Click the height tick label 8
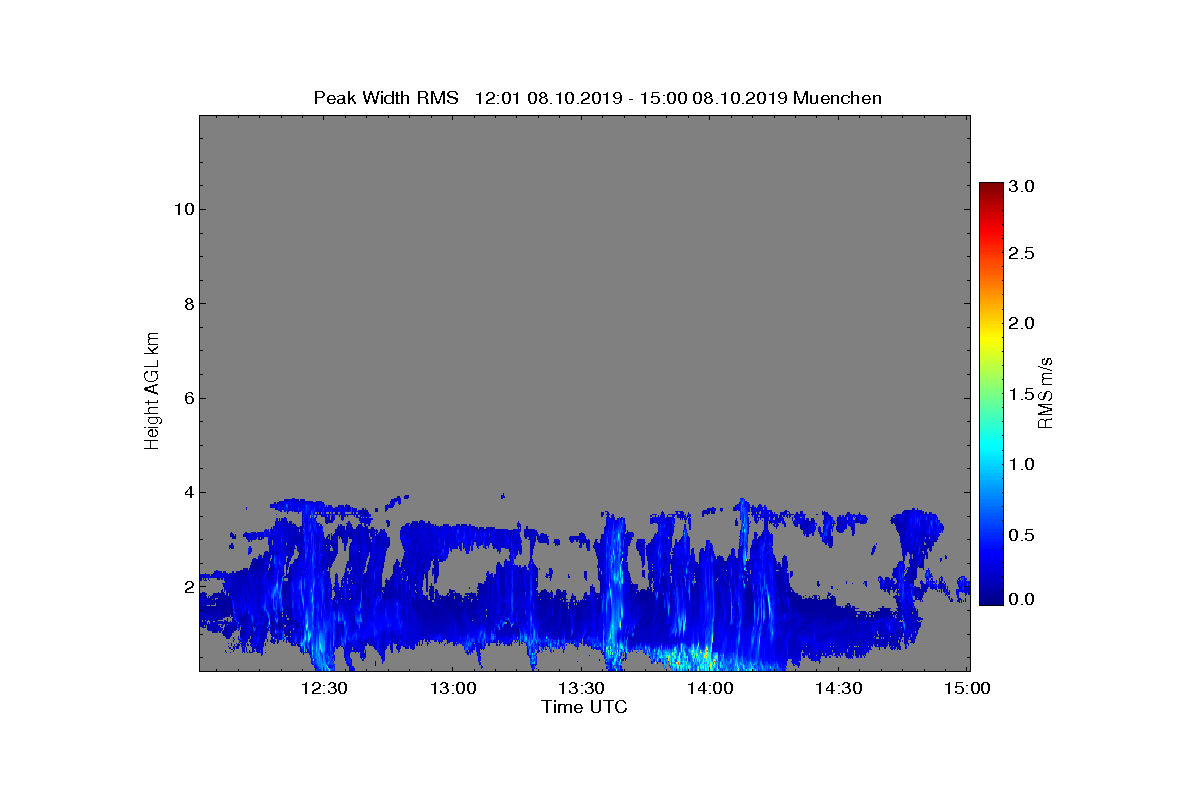 [x=187, y=304]
